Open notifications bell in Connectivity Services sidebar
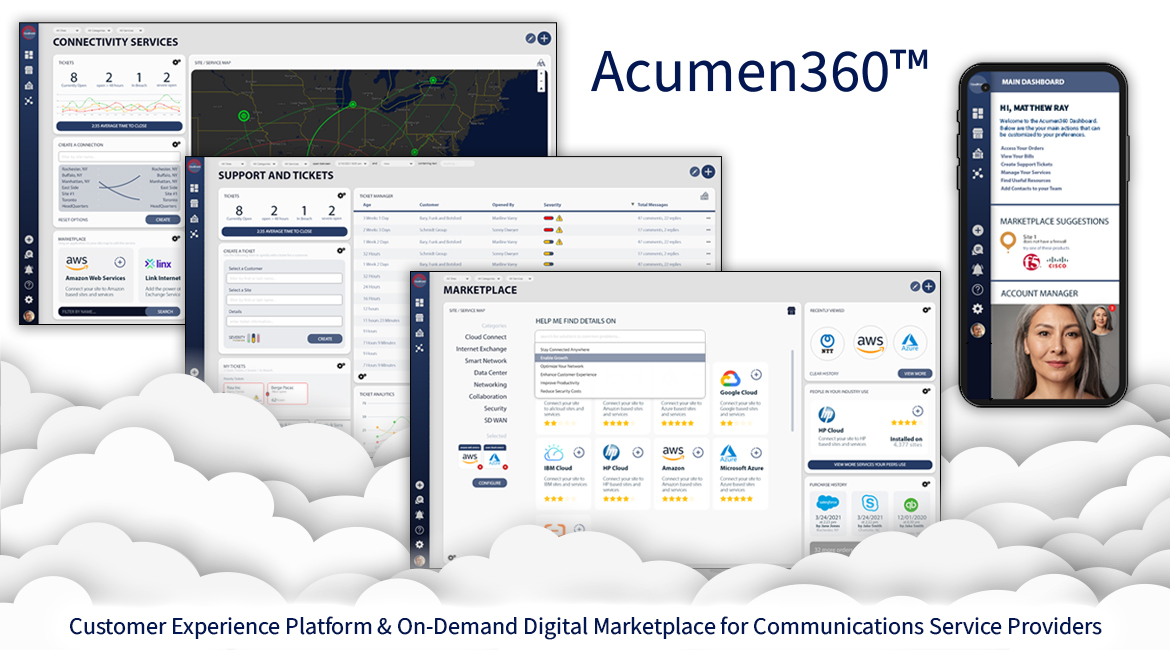 point(28,269)
